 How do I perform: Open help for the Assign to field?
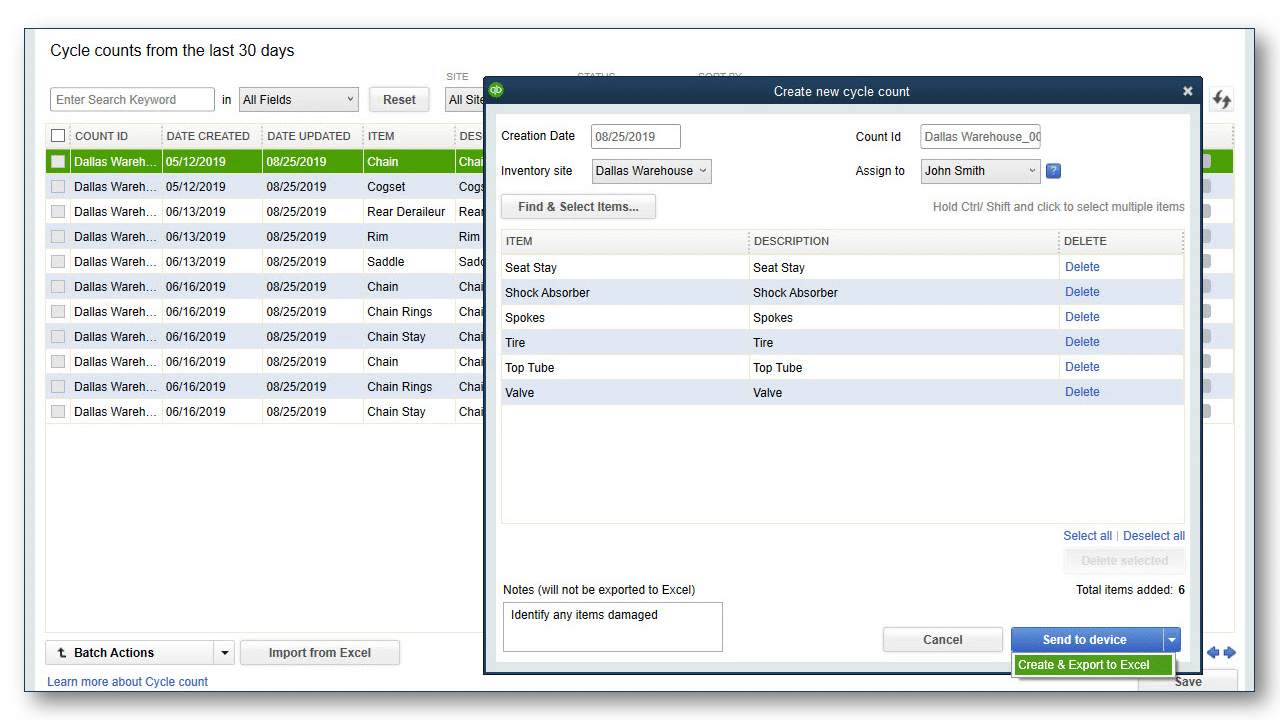[x=1053, y=171]
